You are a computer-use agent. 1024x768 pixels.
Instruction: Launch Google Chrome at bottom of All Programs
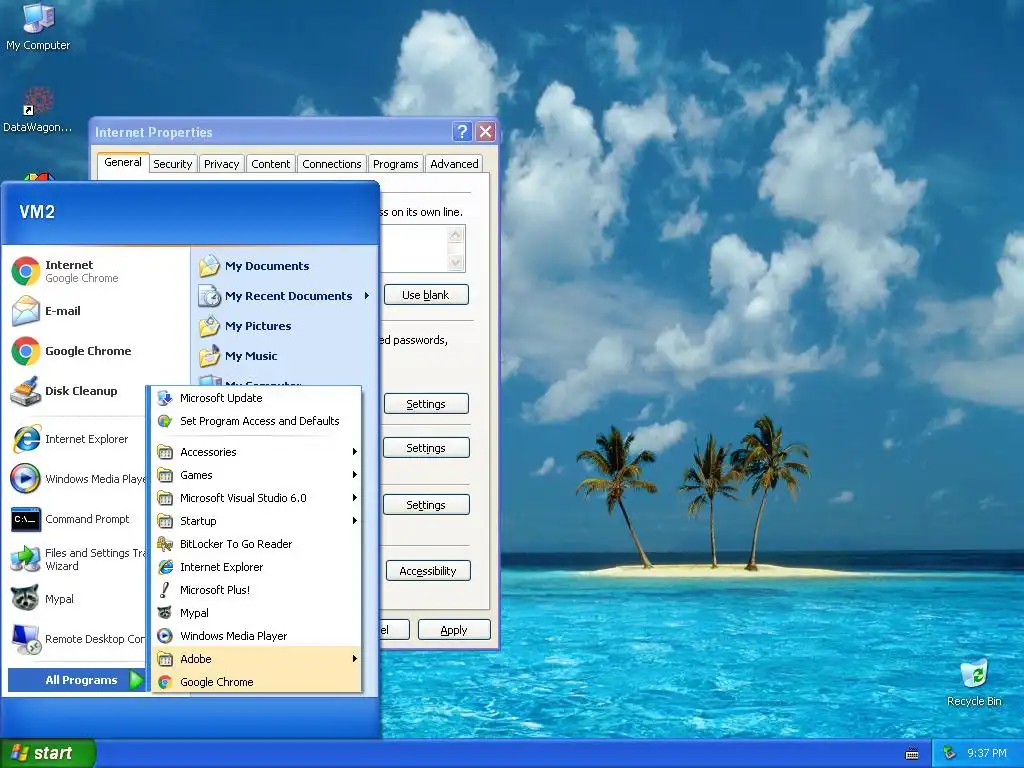click(257, 682)
